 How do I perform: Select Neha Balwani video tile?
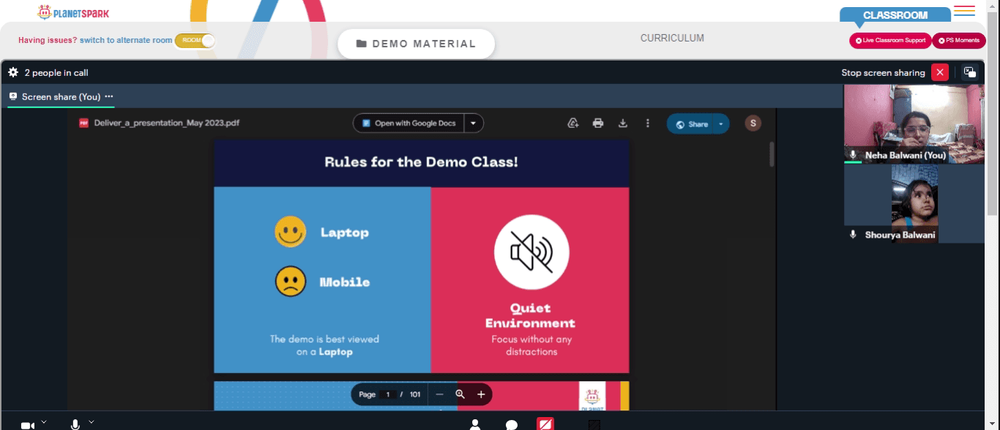click(x=914, y=124)
